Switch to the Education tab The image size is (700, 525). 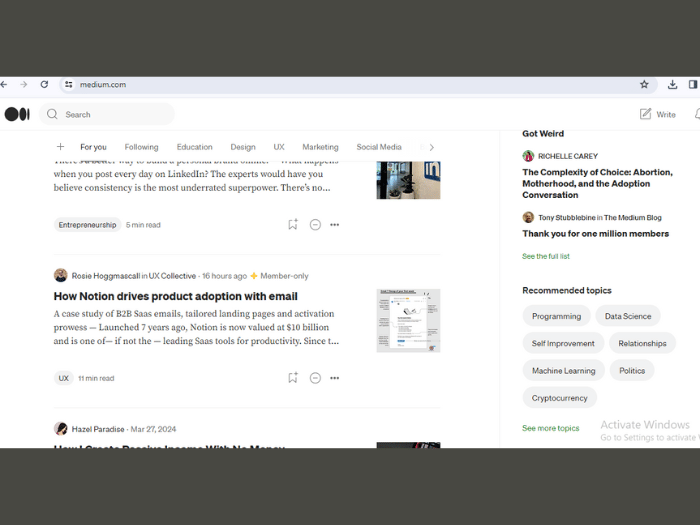(x=194, y=147)
